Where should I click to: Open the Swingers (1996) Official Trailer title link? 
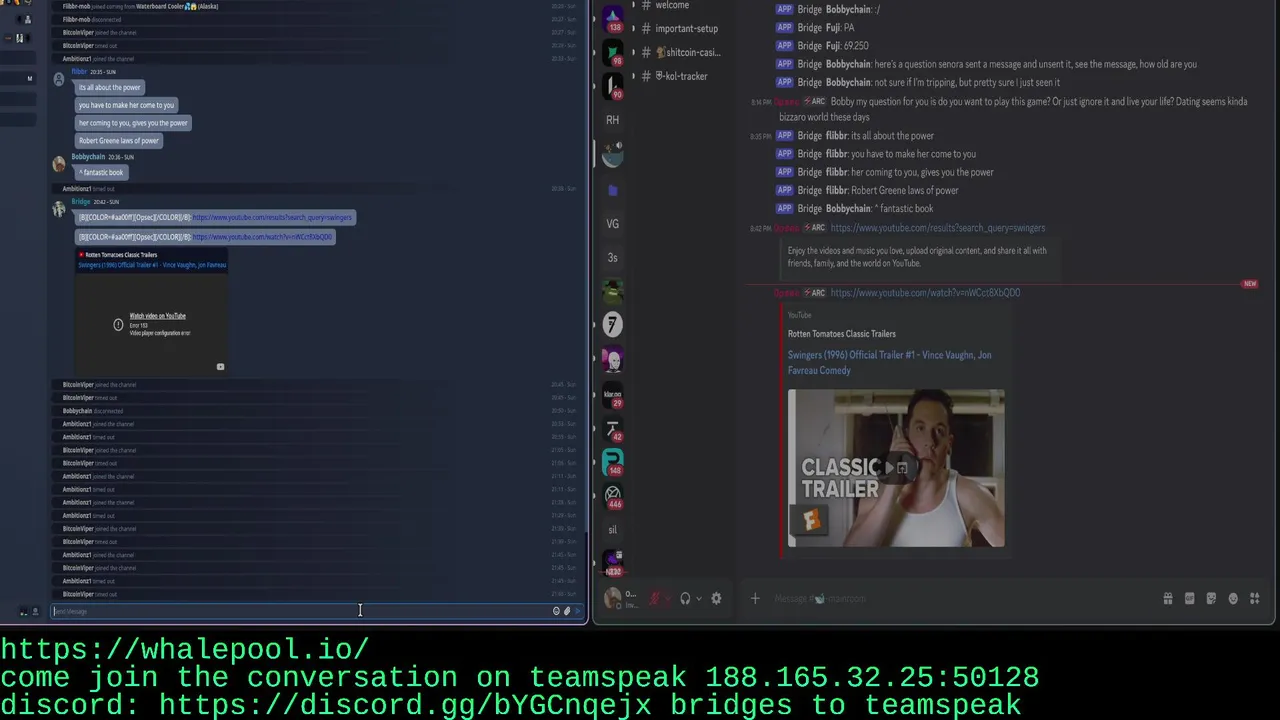tap(889, 362)
